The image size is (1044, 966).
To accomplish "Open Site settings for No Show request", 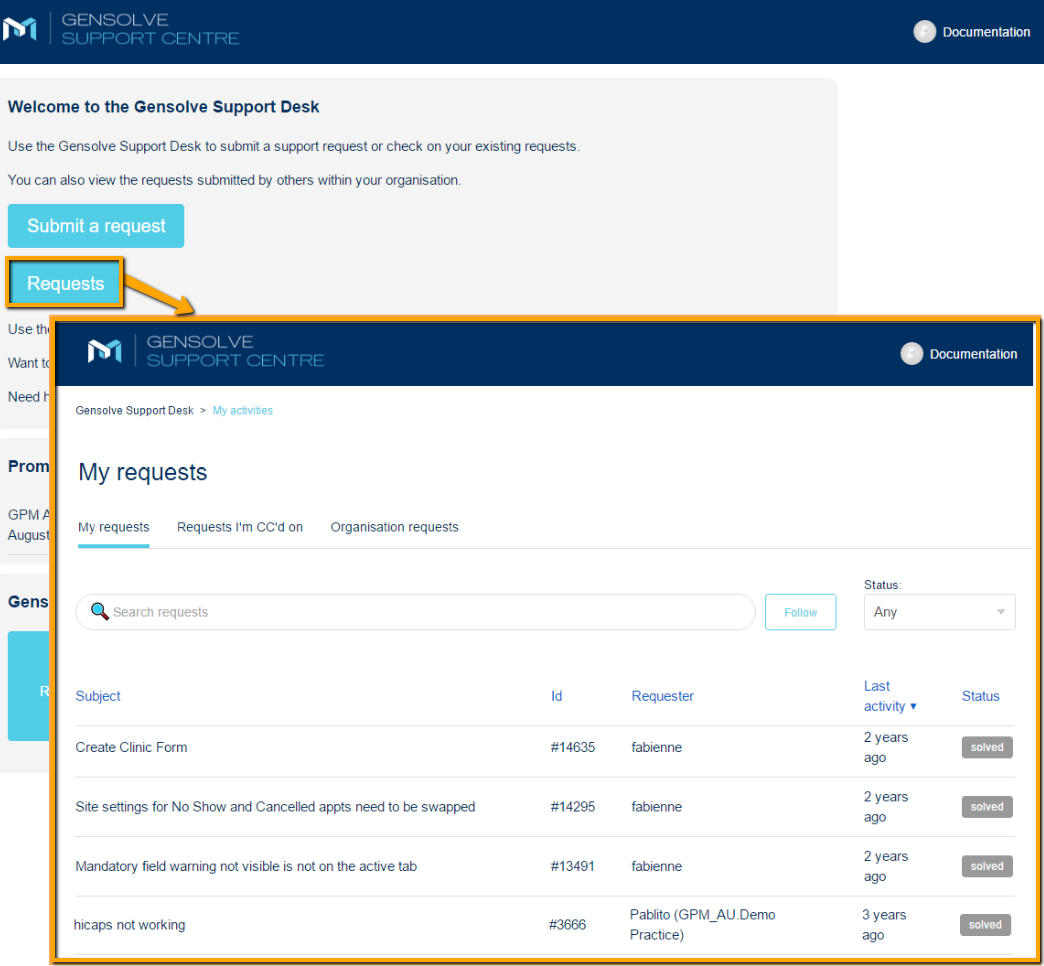I will point(275,807).
